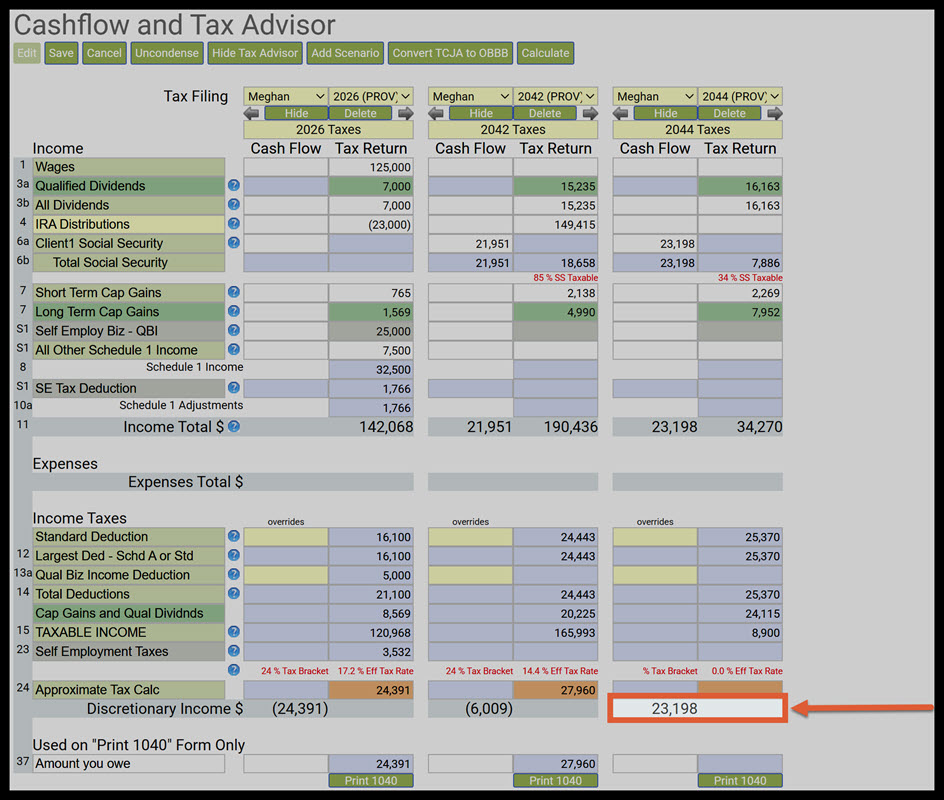Open help icon next to IRA Distributions

coord(234,224)
